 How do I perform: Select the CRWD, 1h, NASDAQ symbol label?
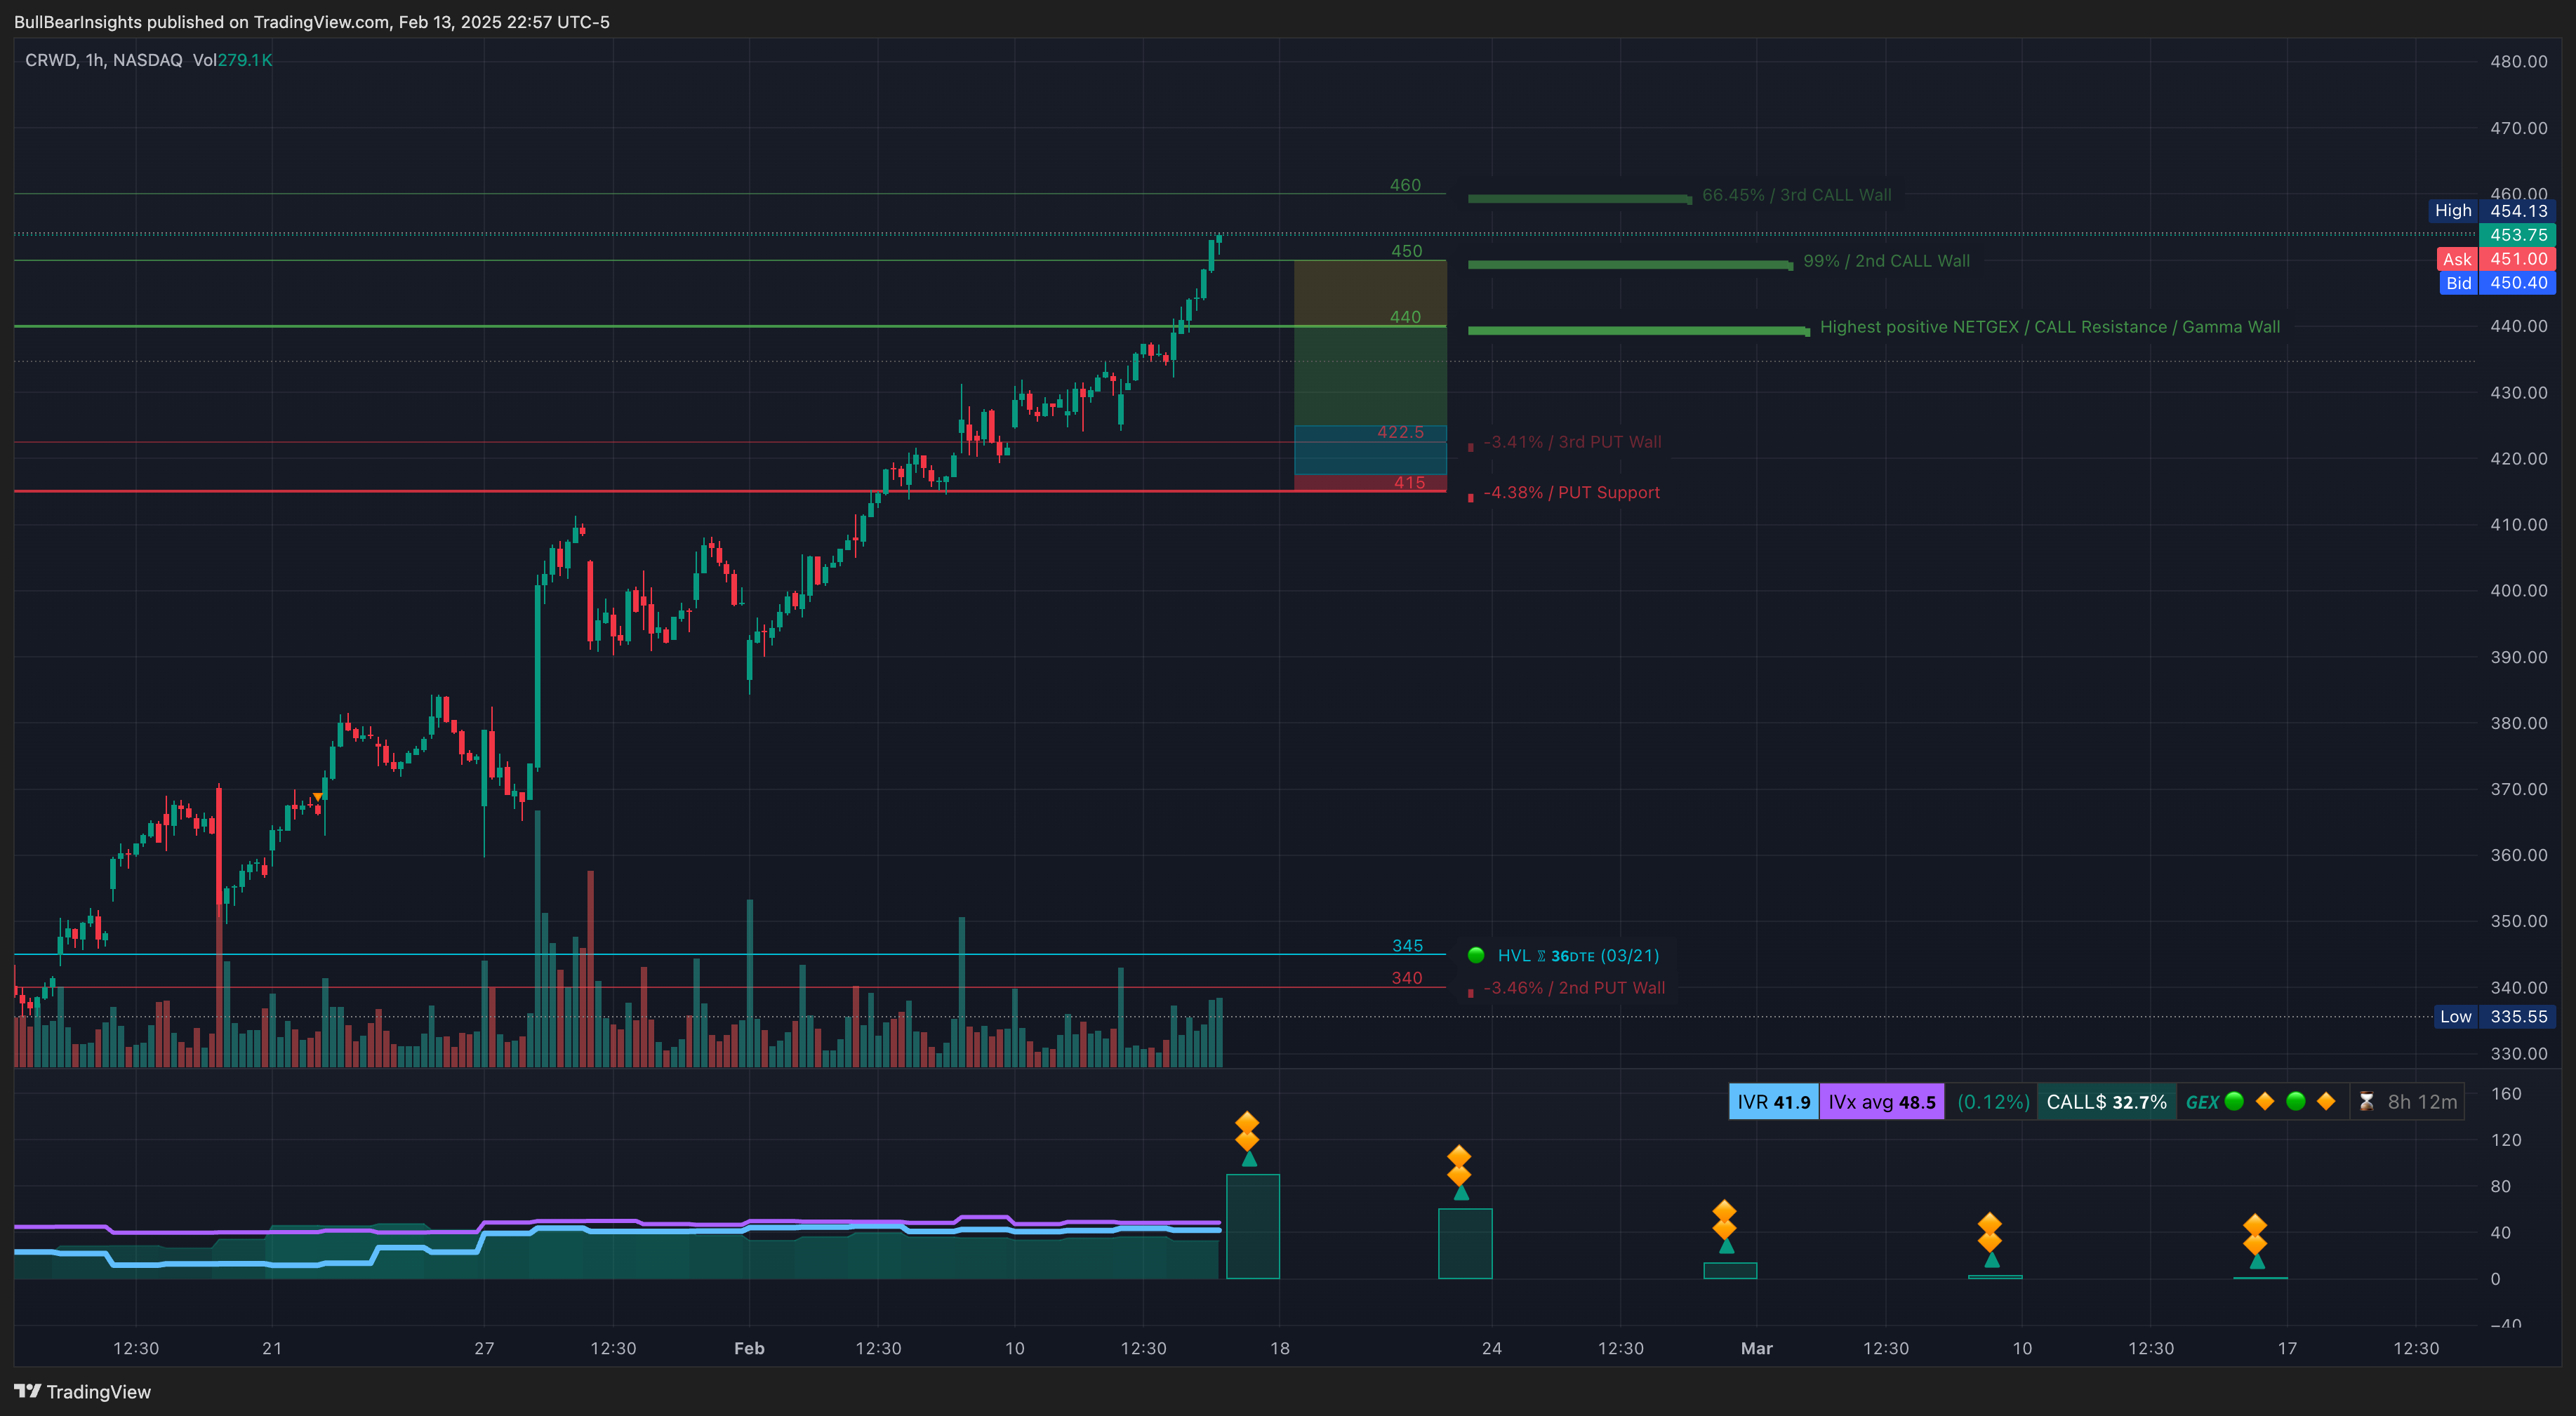click(104, 60)
